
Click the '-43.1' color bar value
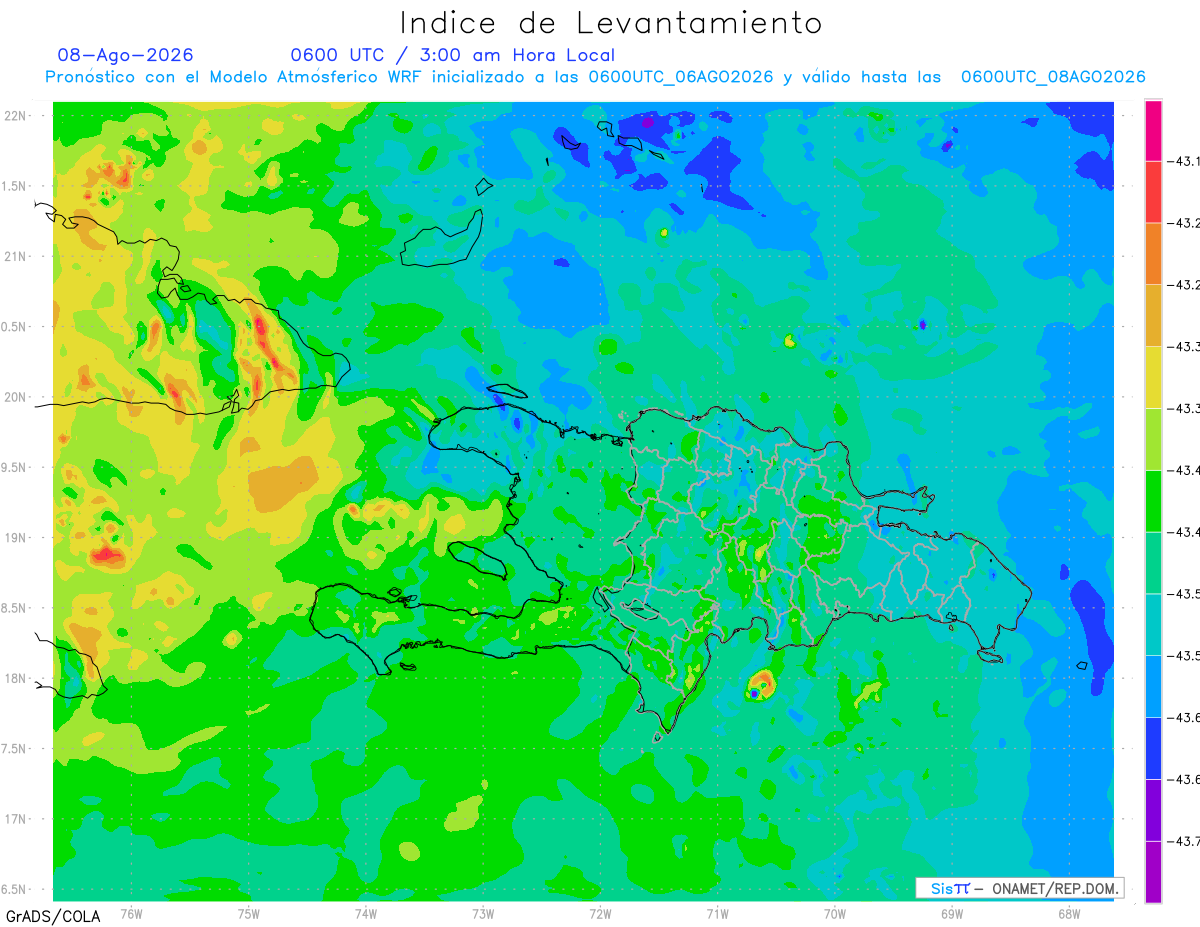[1186, 161]
